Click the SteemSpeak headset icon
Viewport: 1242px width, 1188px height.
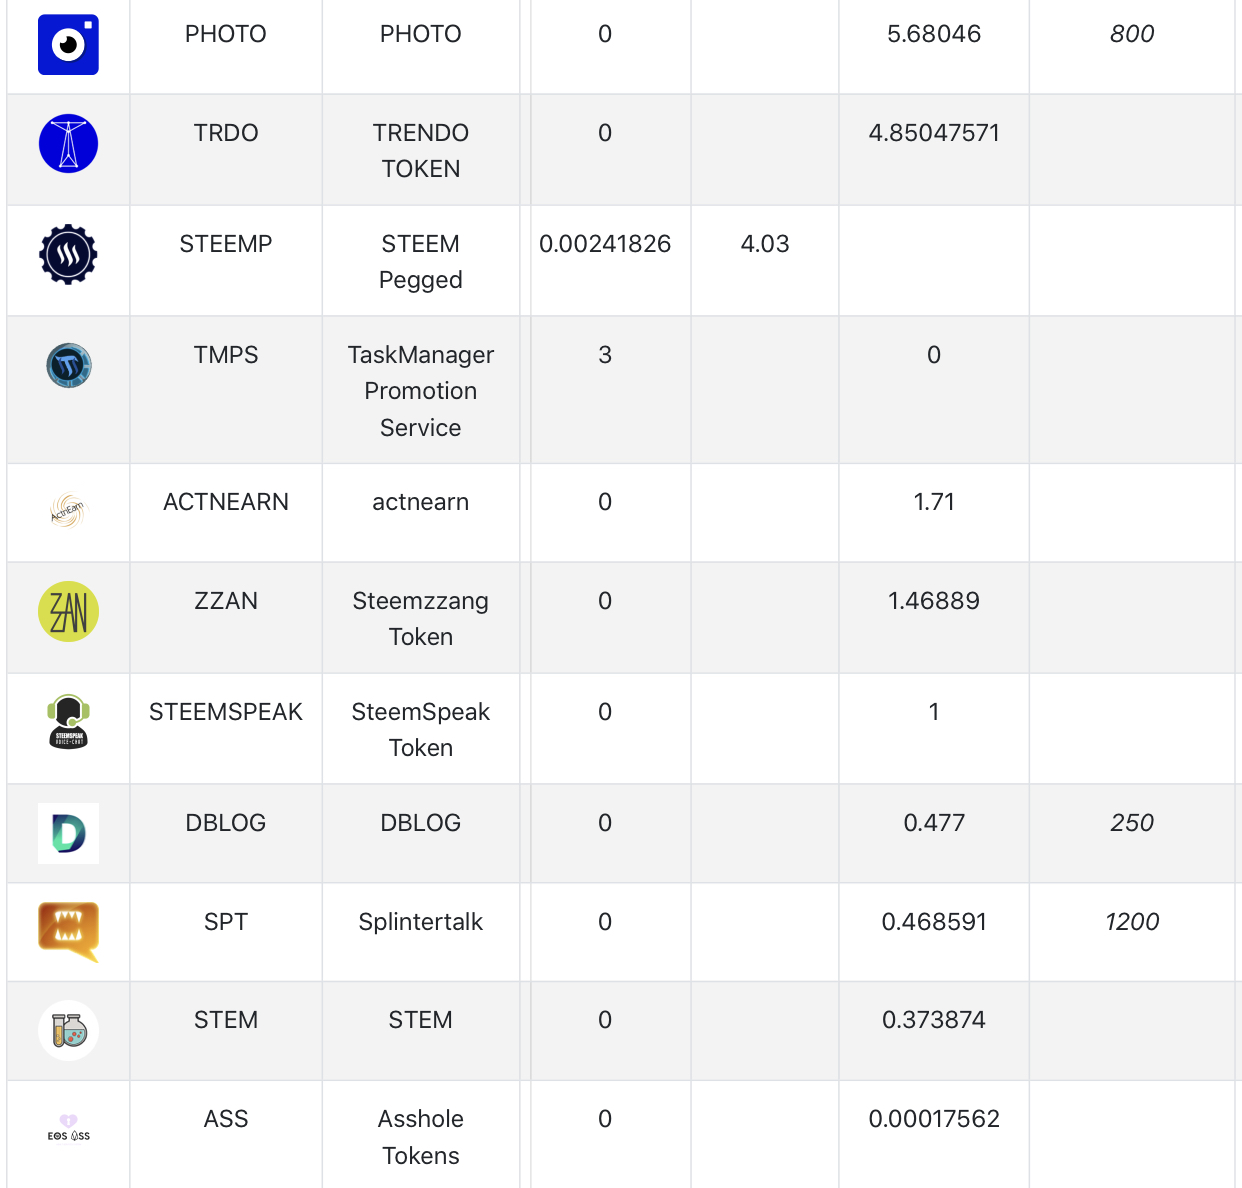pos(68,722)
